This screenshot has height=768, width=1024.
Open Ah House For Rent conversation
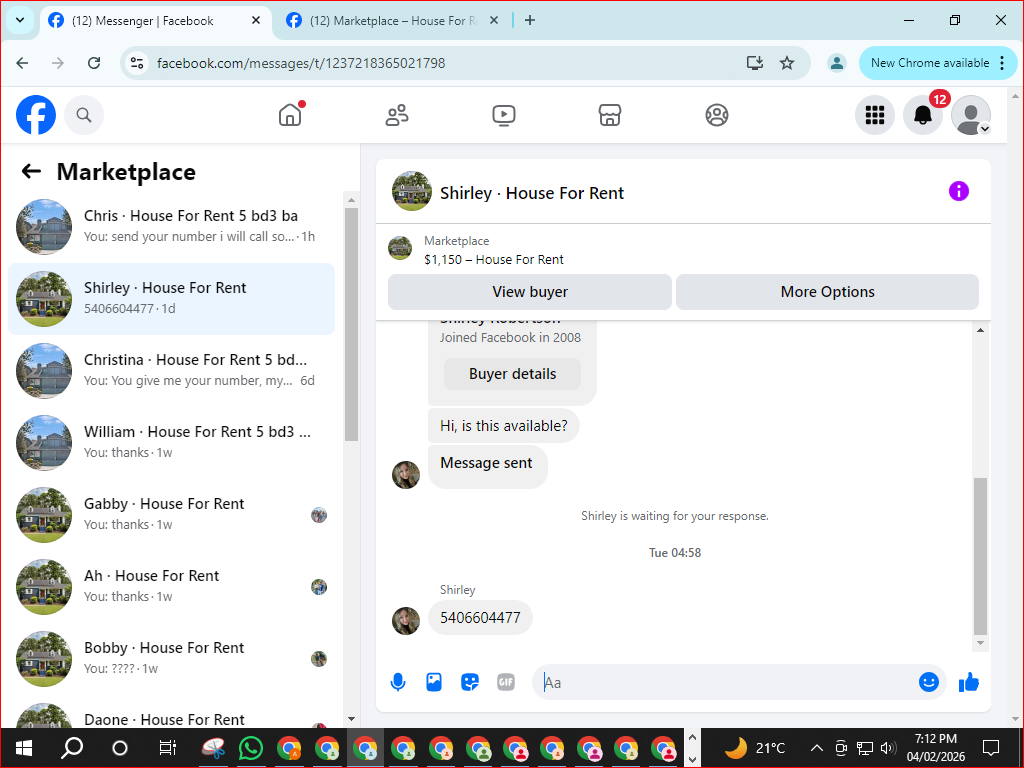[x=172, y=586]
